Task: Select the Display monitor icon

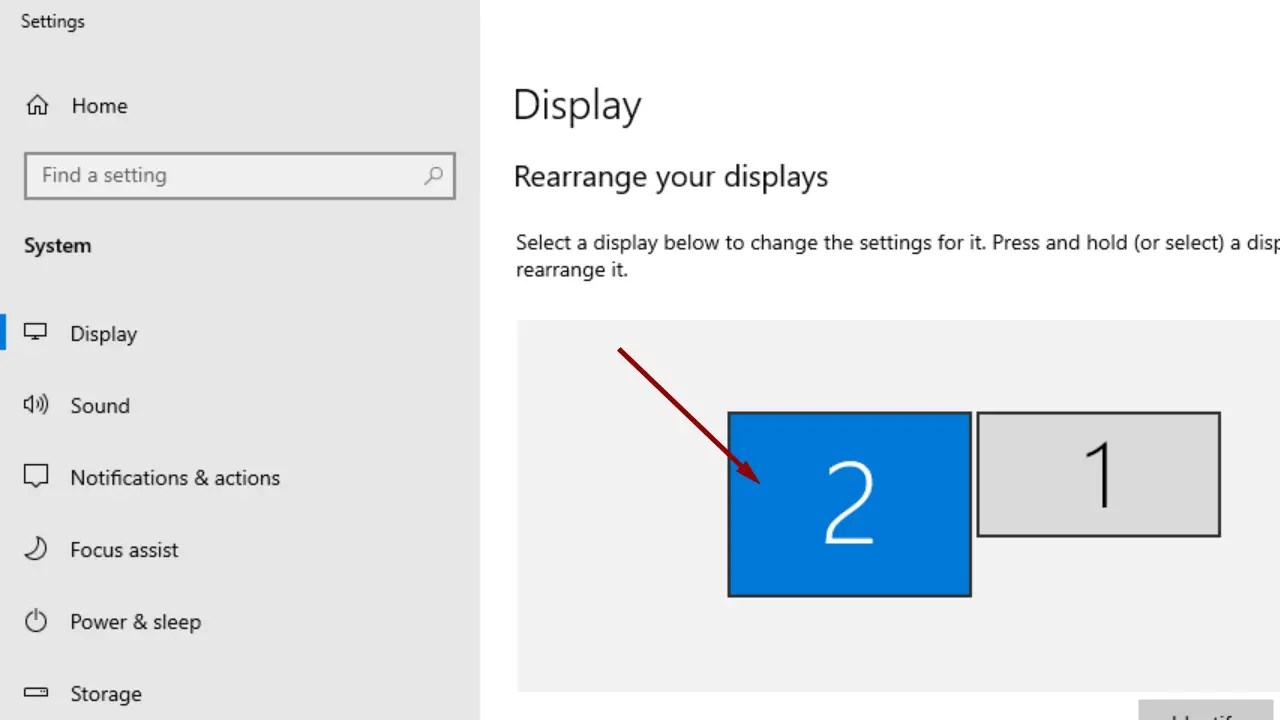Action: pos(36,332)
